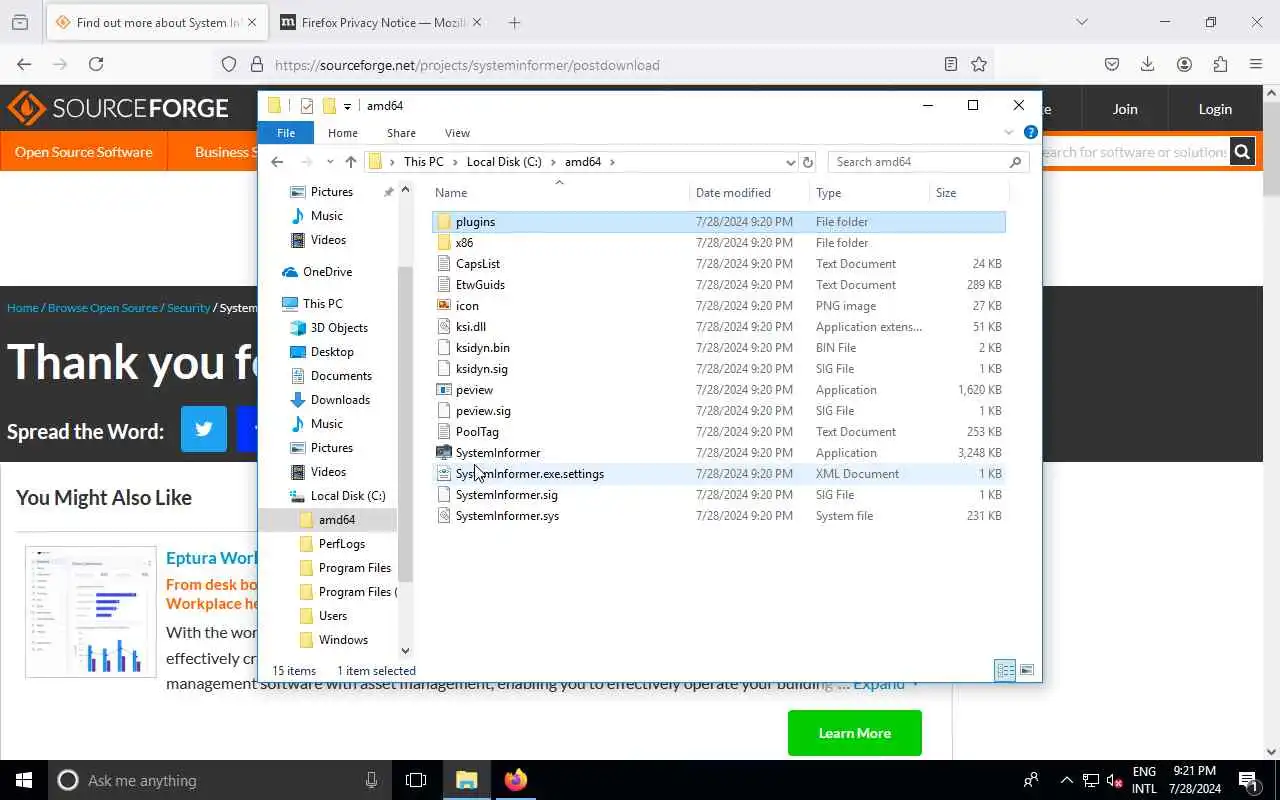
Task: Select OneDrive in navigation pane
Action: [327, 272]
